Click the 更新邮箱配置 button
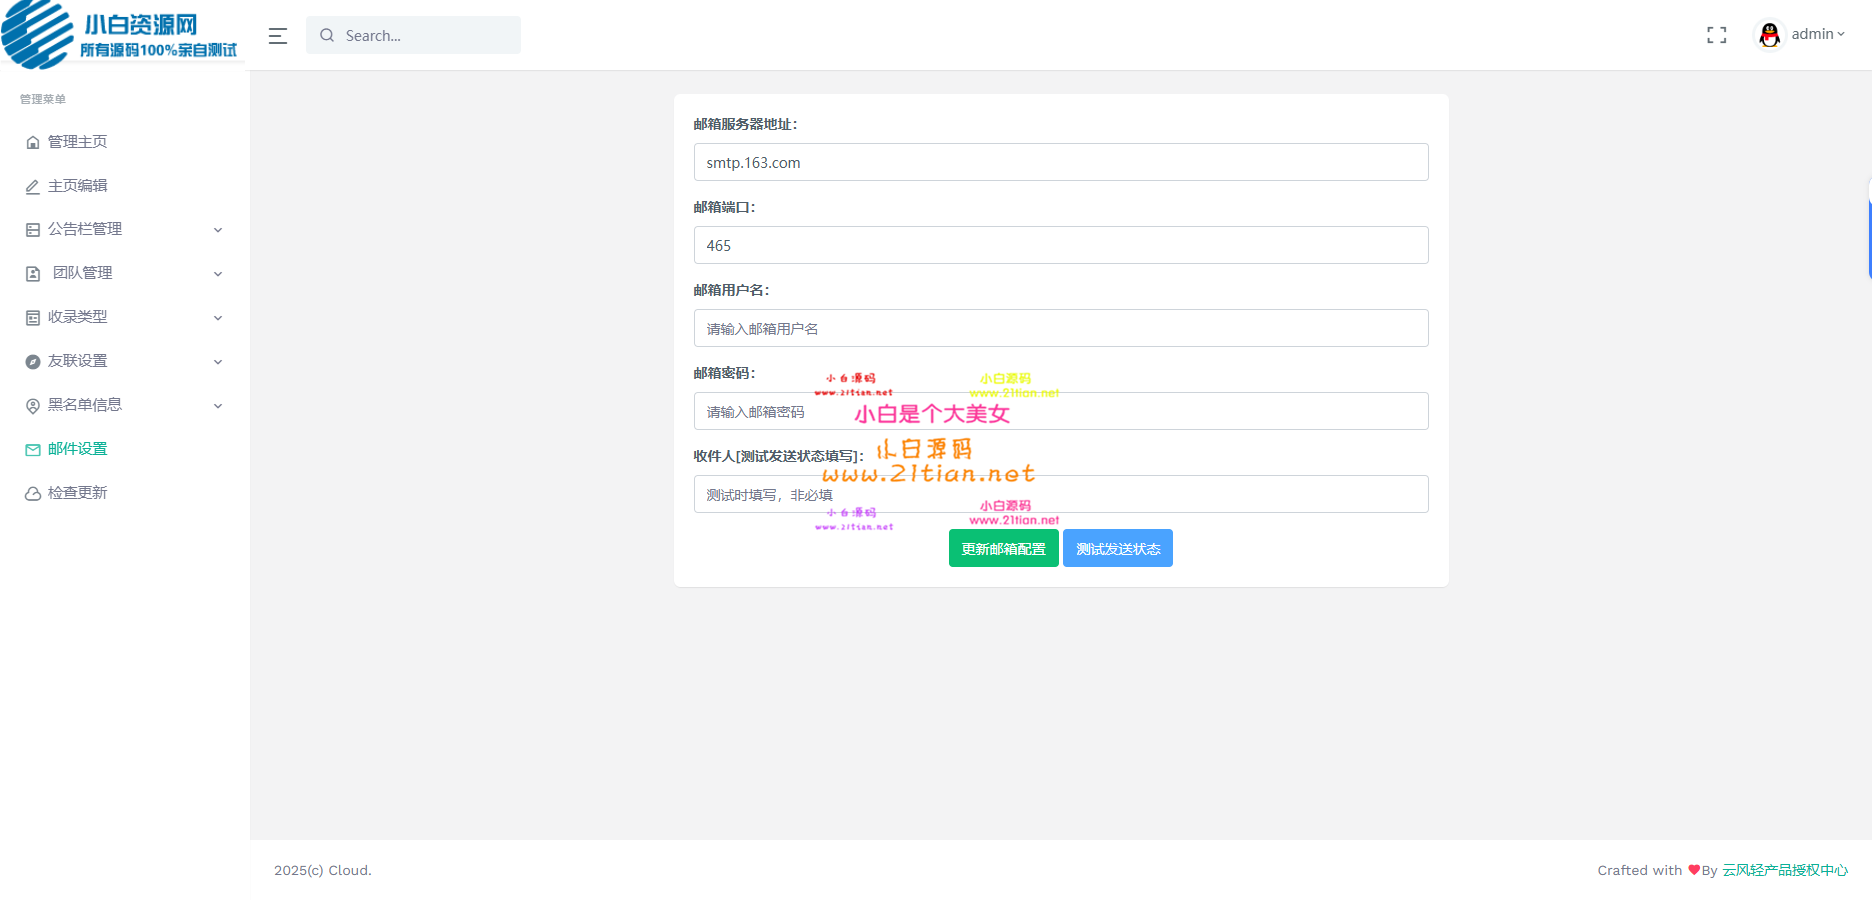Screen dimensions: 1872x900 tap(1003, 548)
